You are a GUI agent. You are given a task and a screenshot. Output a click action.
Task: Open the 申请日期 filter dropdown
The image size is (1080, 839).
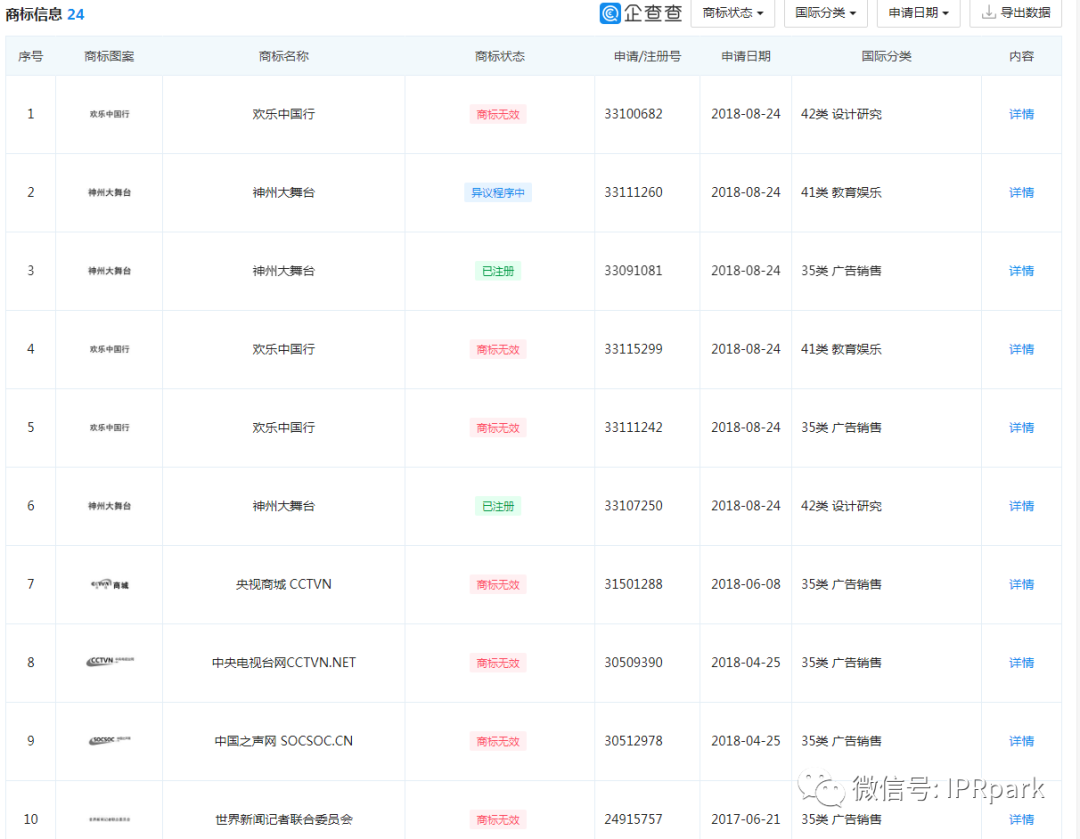[x=918, y=13]
